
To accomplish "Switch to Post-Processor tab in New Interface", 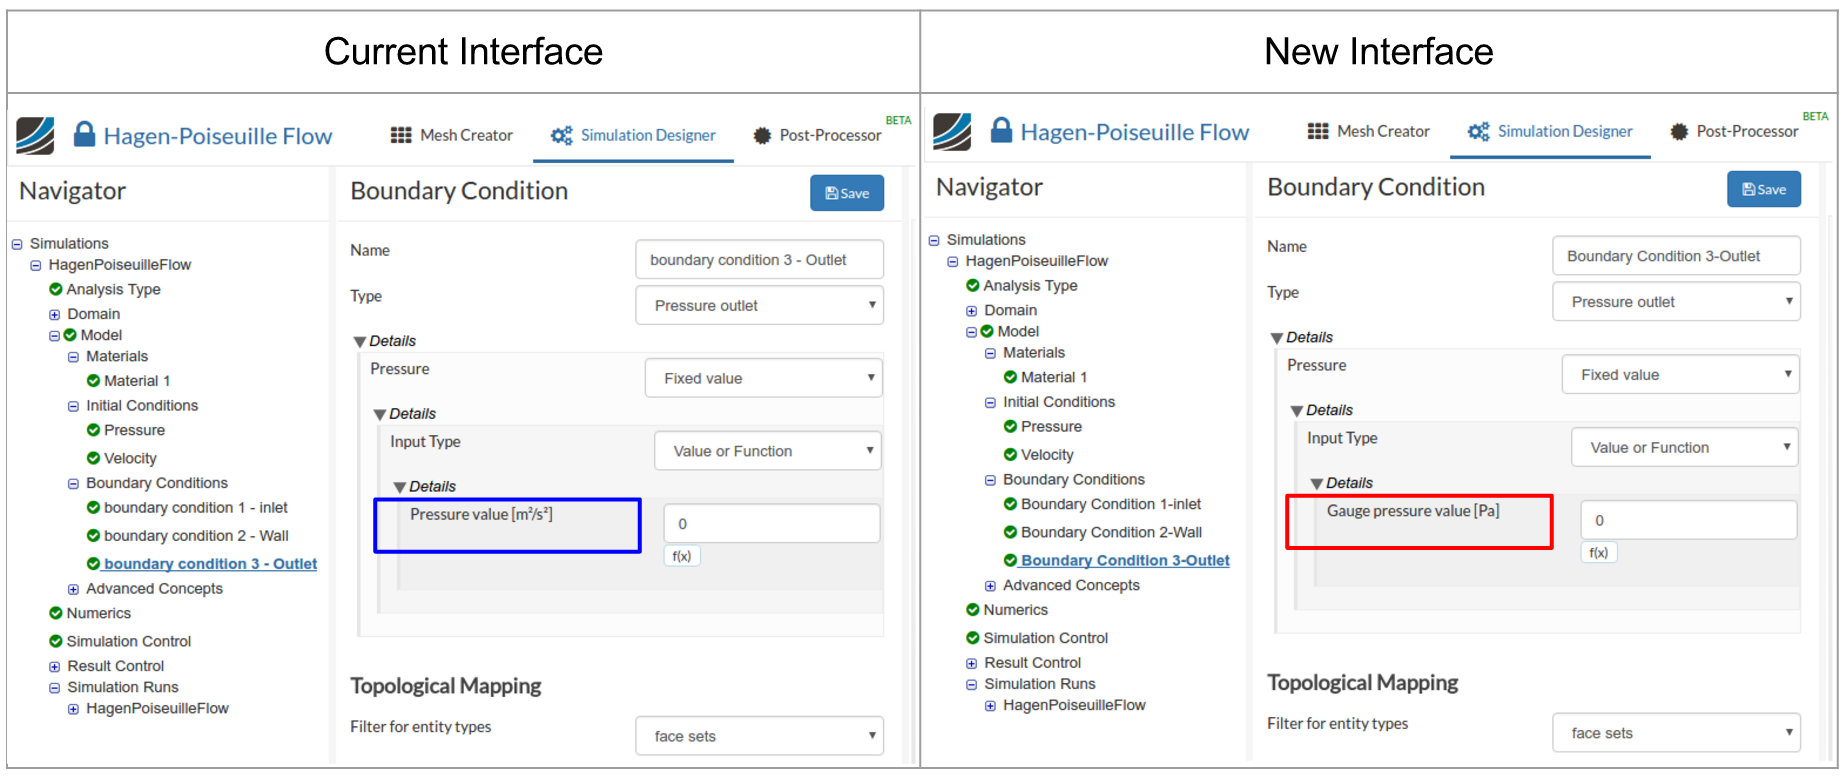I will (x=1746, y=131).
